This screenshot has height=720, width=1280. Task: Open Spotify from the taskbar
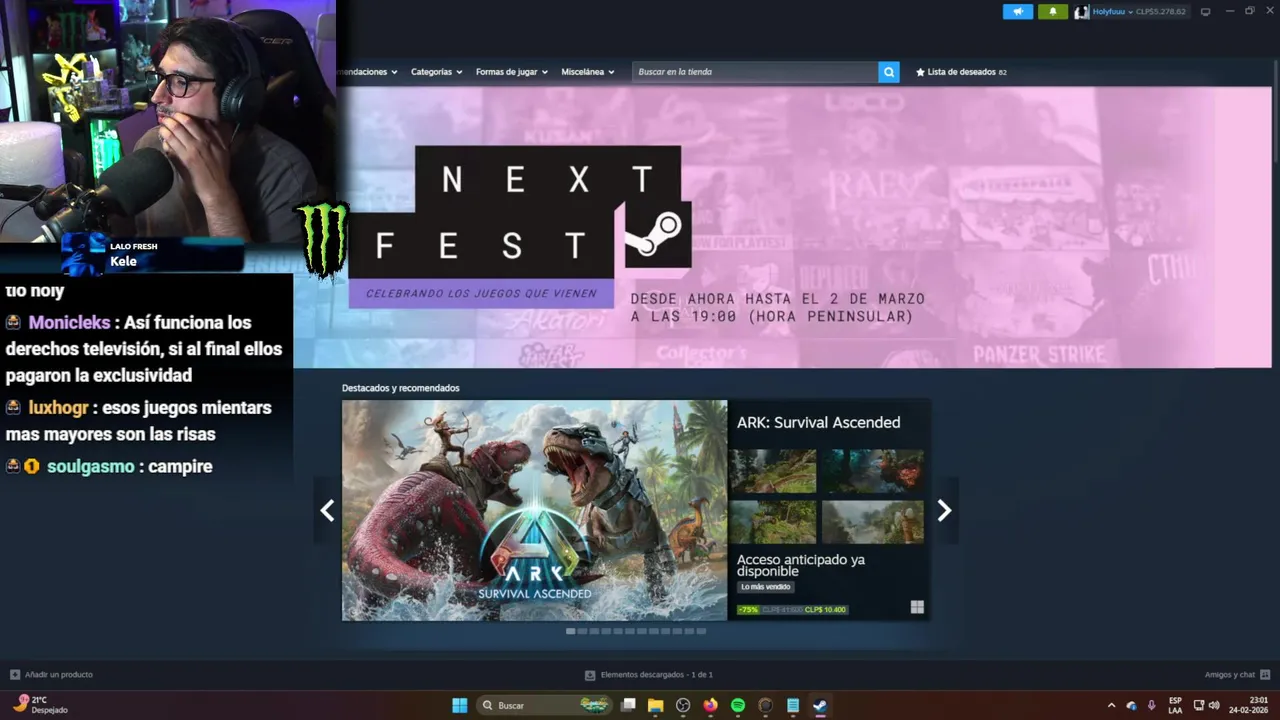[738, 705]
